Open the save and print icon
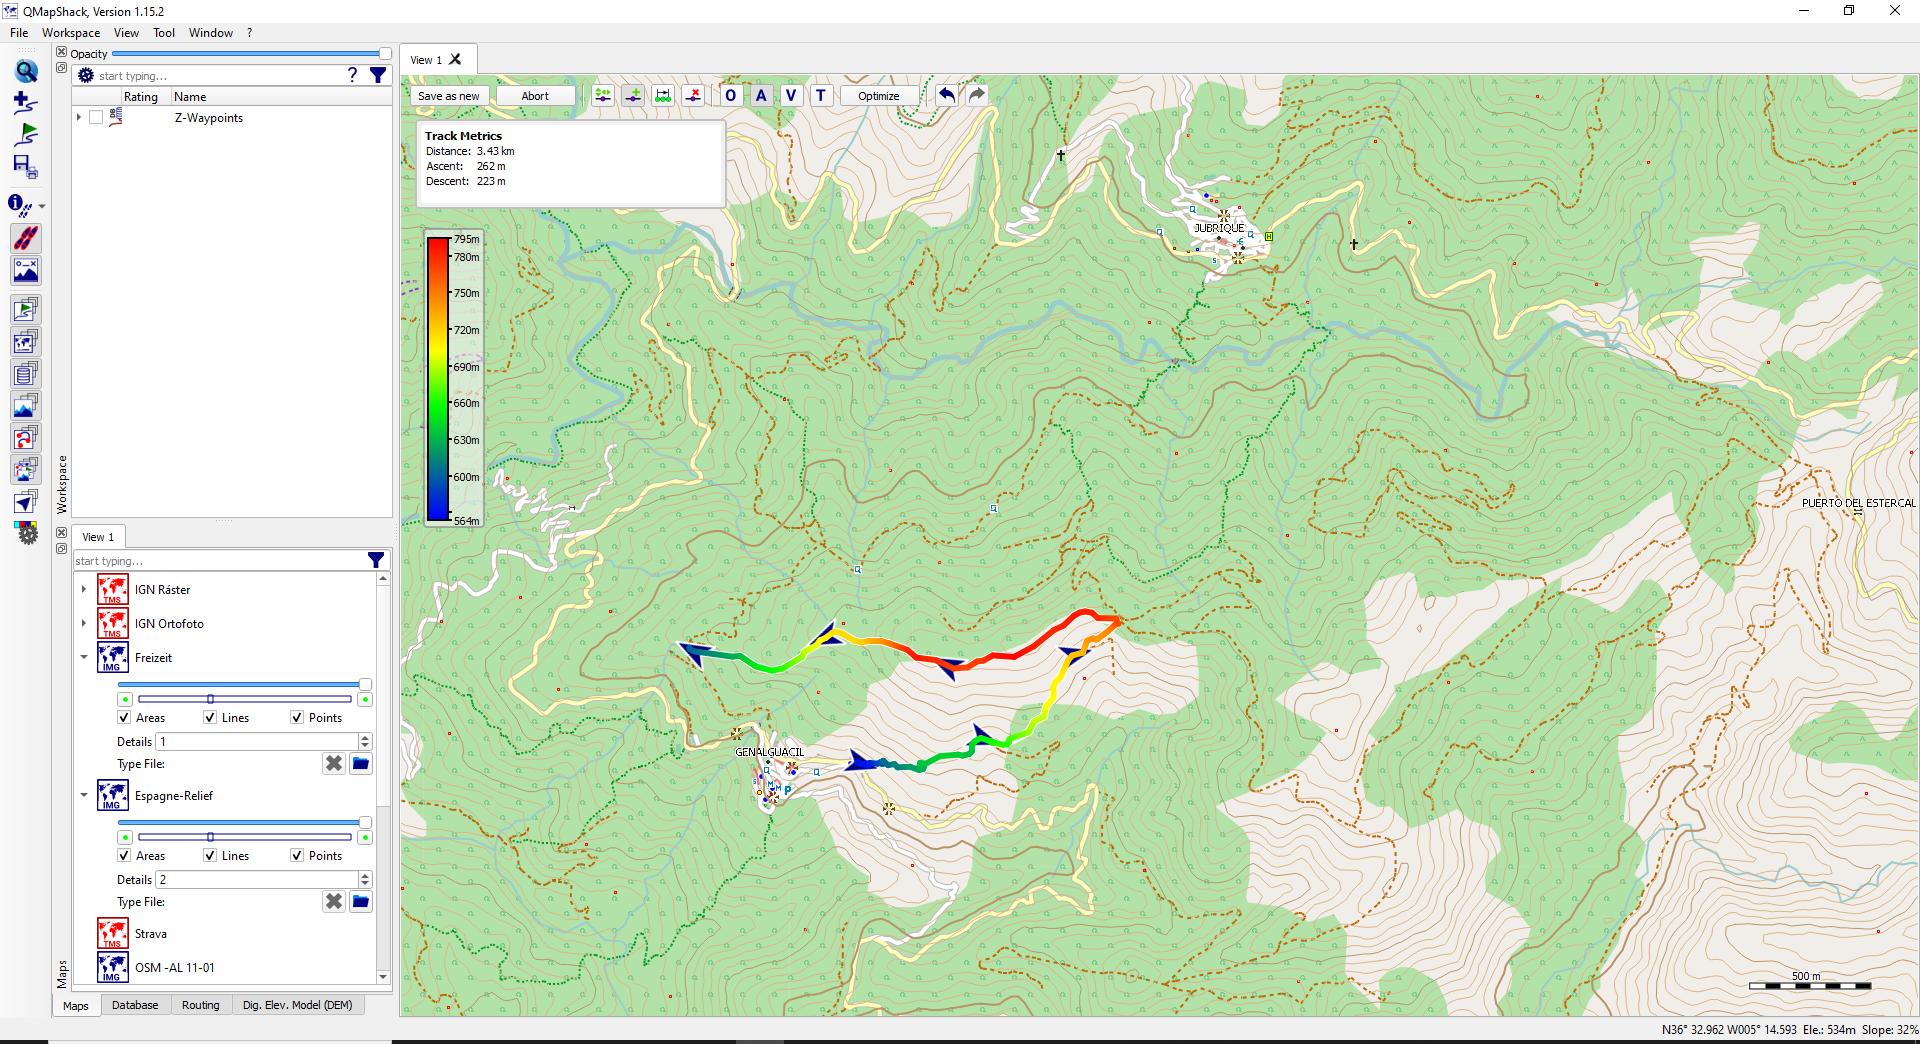This screenshot has height=1044, width=1920. (x=25, y=167)
